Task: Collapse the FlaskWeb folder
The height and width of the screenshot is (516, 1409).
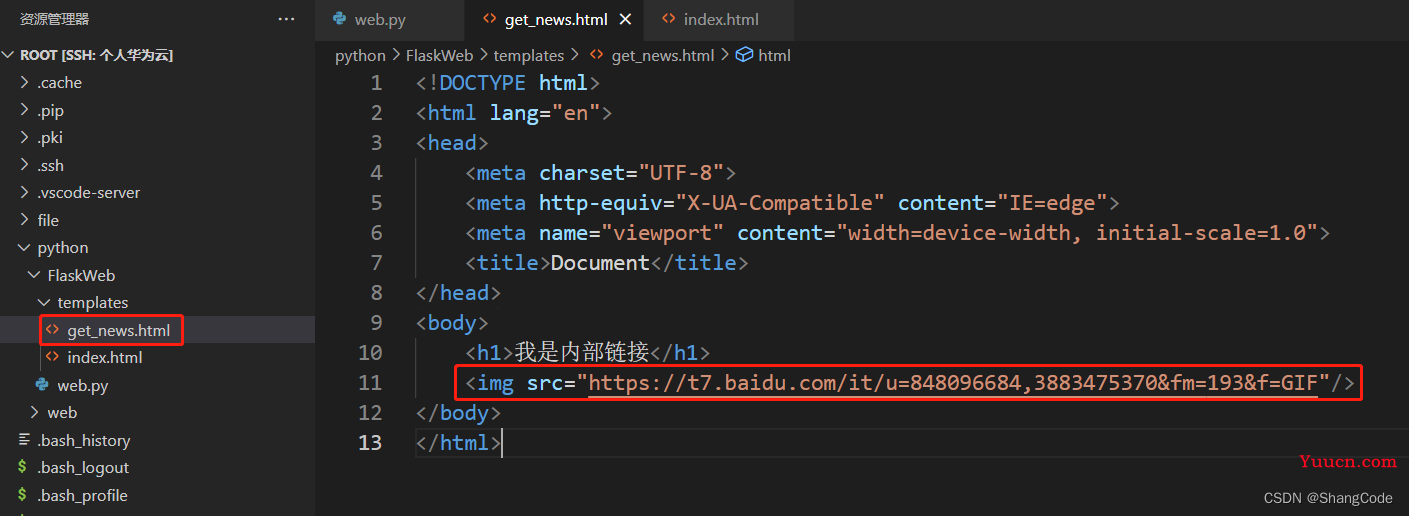Action: point(35,275)
